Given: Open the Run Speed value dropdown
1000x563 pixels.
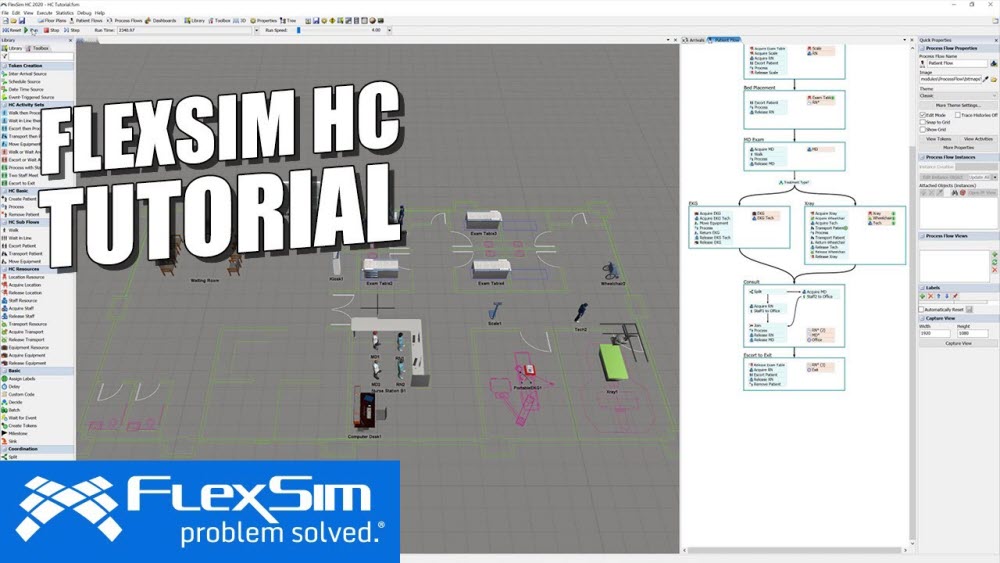Looking at the screenshot, I should [x=389, y=30].
